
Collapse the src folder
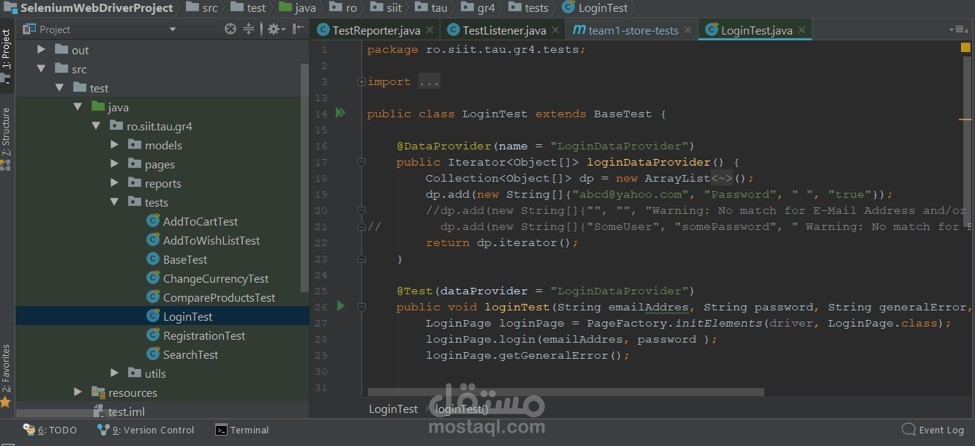click(x=41, y=69)
